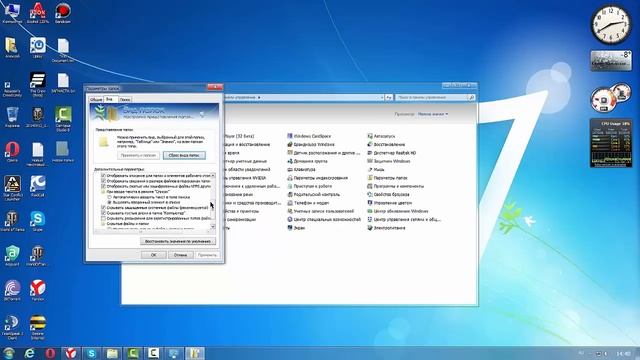Open Клавиатура settings item
The height and width of the screenshot is (360, 640).
pyautogui.click(x=301, y=169)
